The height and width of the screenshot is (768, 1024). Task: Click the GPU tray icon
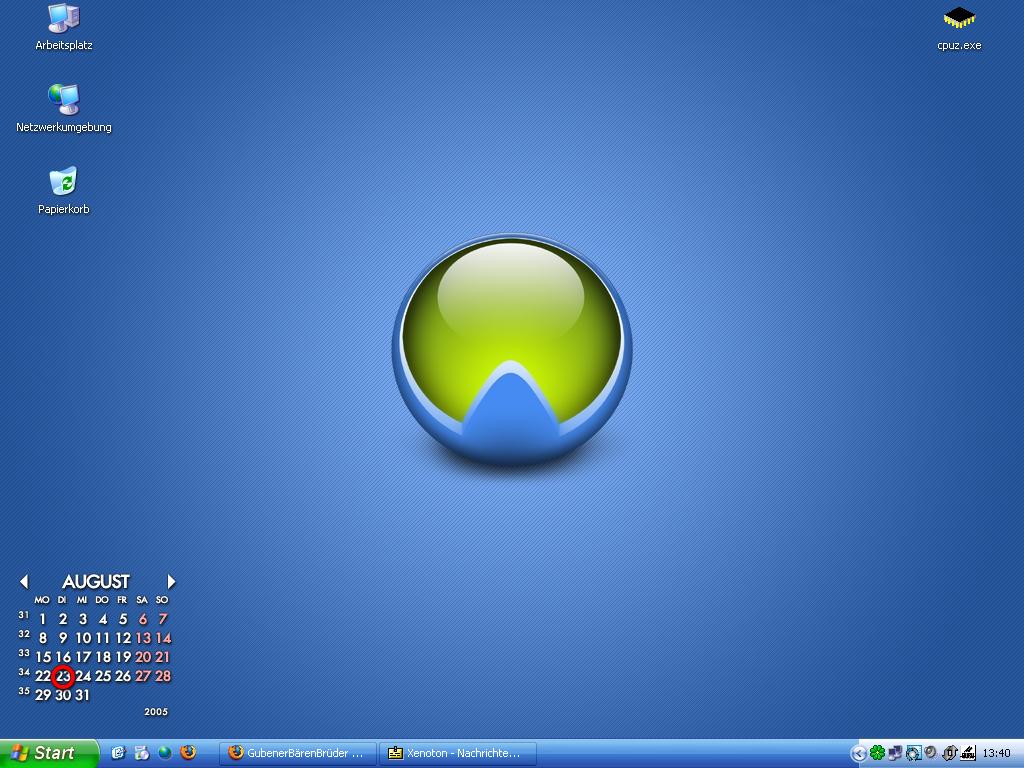pos(968,753)
